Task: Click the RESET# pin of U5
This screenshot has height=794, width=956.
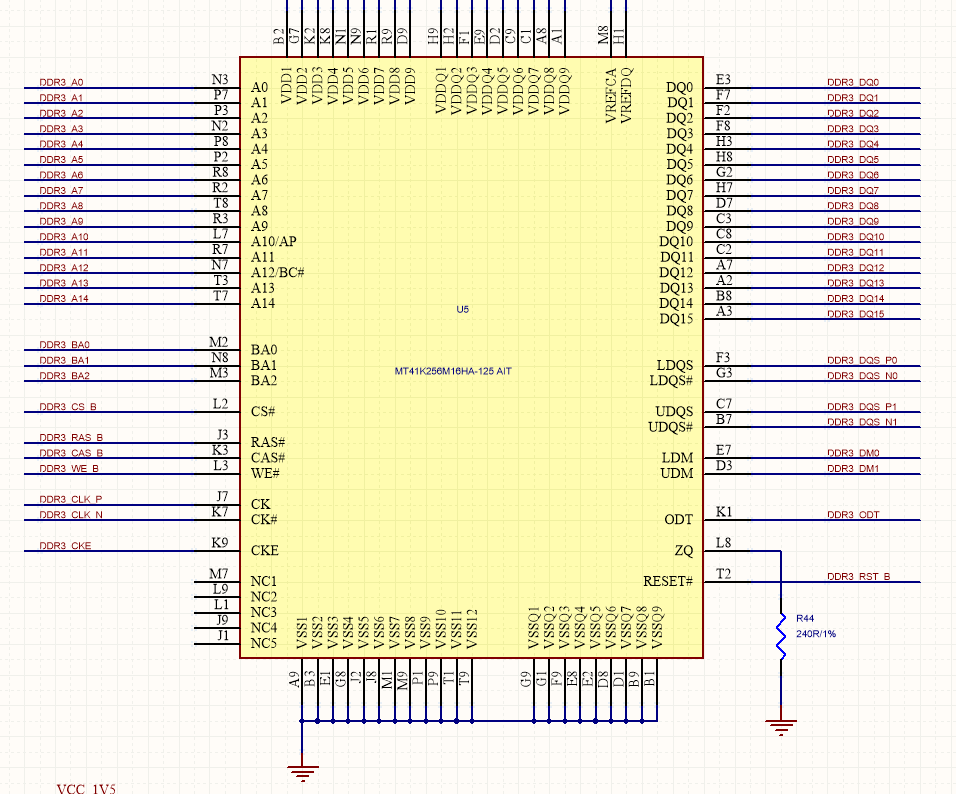Action: (x=670, y=580)
